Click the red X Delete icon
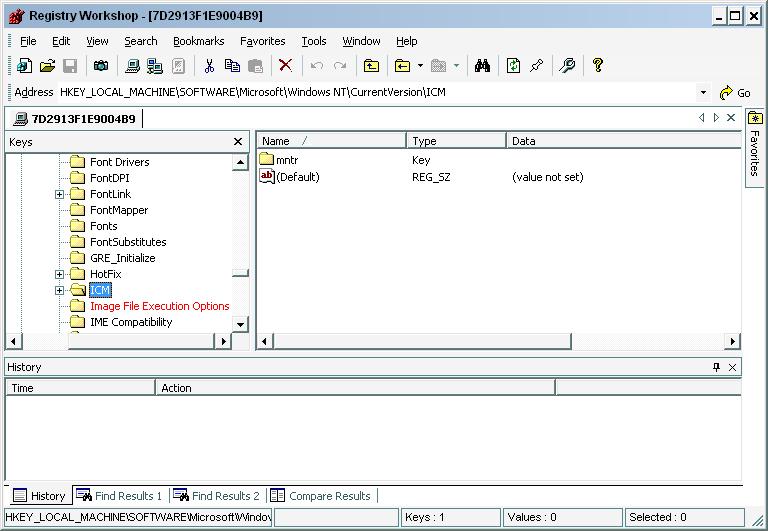 click(286, 66)
